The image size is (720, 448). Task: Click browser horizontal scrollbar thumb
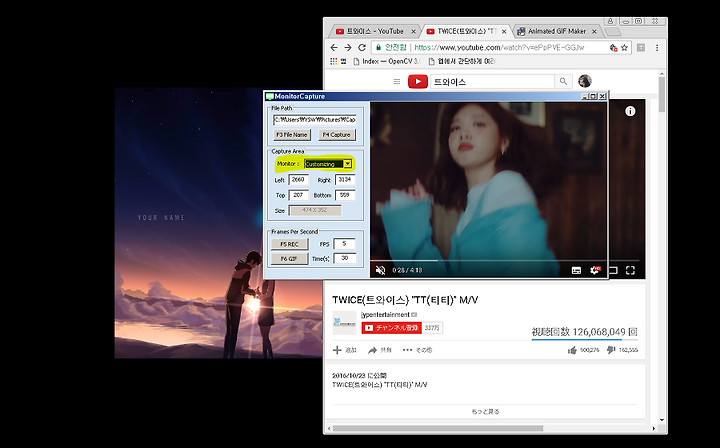pos(438,428)
